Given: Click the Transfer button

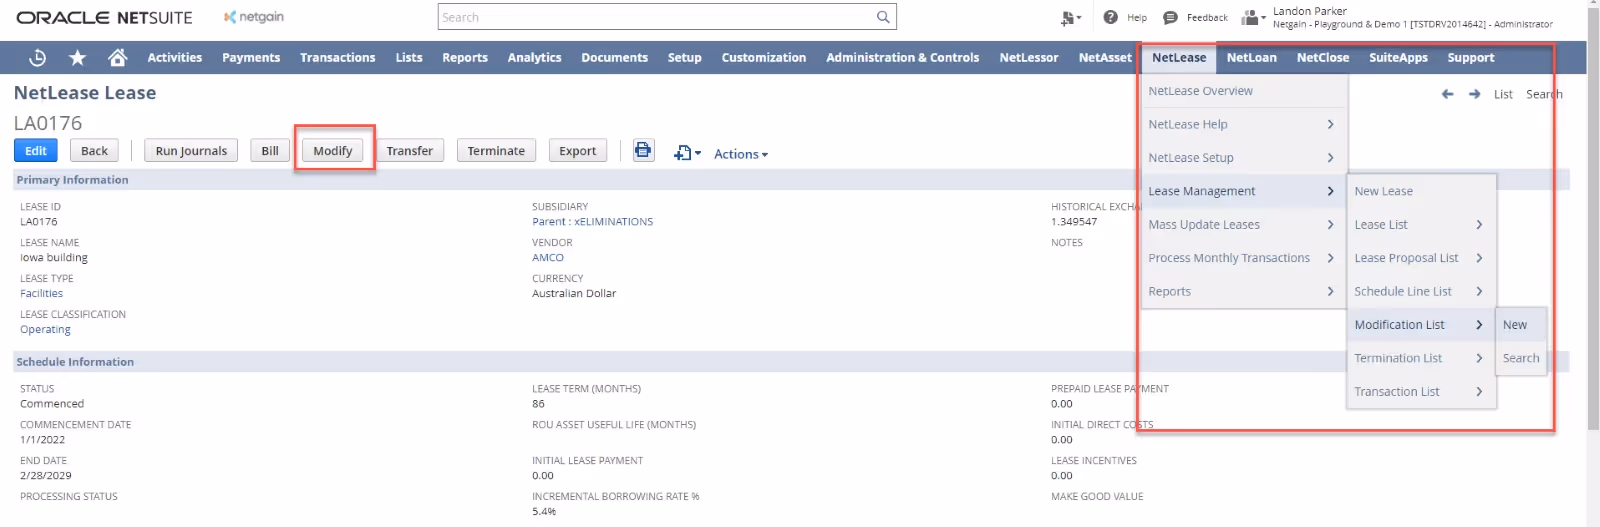Looking at the screenshot, I should (x=410, y=151).
